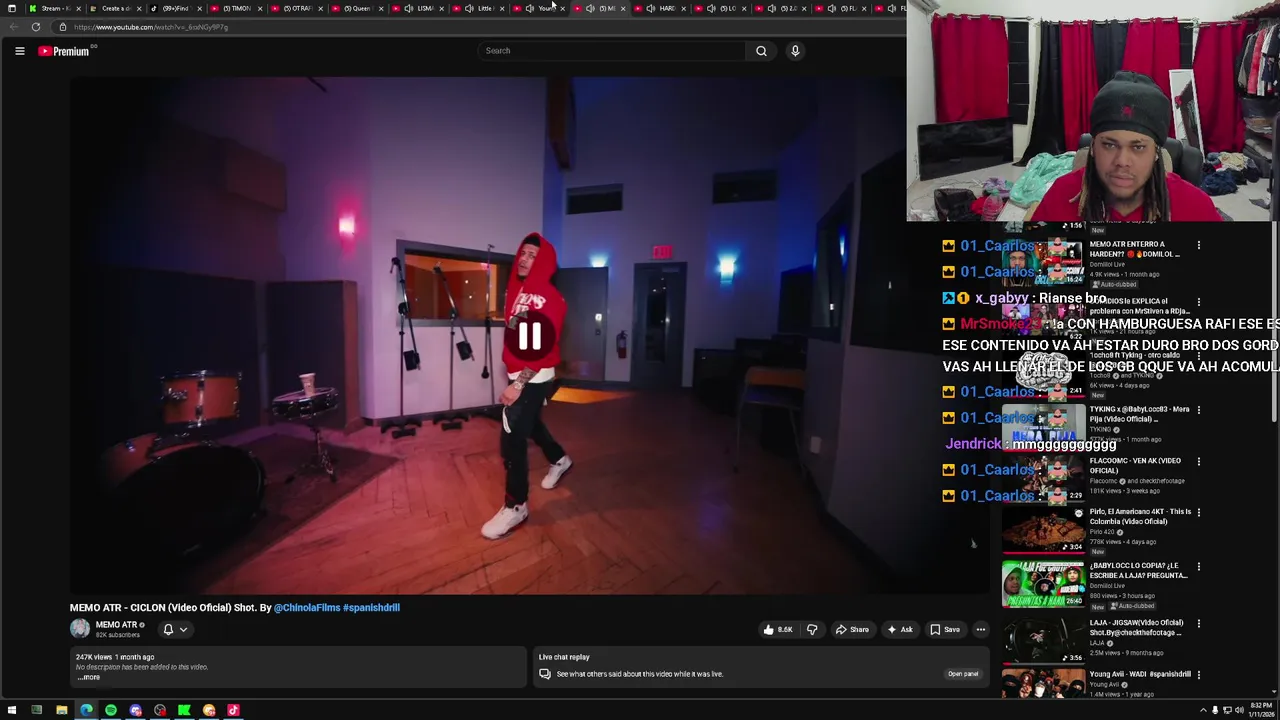Dislike the video with the thumbs-down button

[x=812, y=629]
